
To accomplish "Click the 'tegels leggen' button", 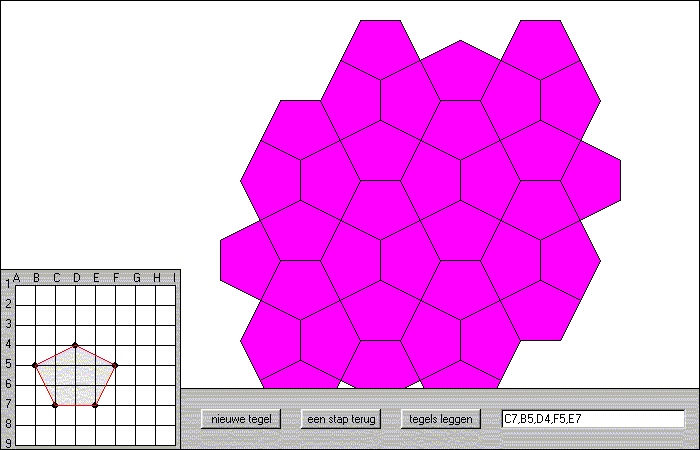I will (x=441, y=419).
